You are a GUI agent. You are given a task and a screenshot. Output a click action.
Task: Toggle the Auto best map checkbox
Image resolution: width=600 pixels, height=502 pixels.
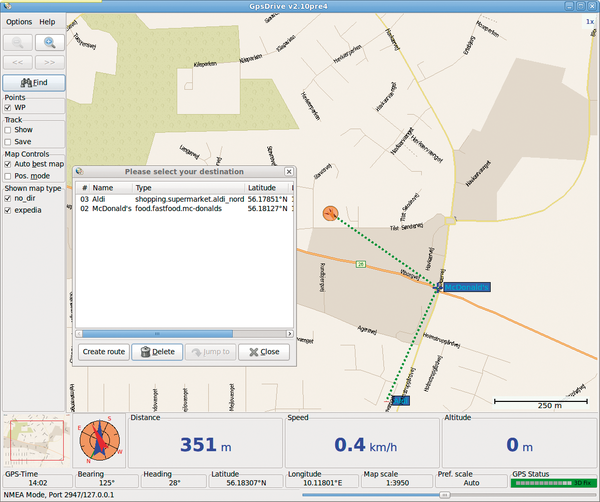9,164
